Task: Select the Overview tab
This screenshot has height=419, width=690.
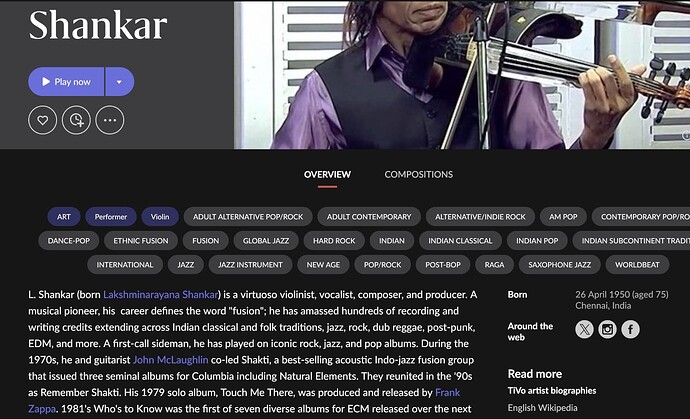Action: tap(327, 174)
